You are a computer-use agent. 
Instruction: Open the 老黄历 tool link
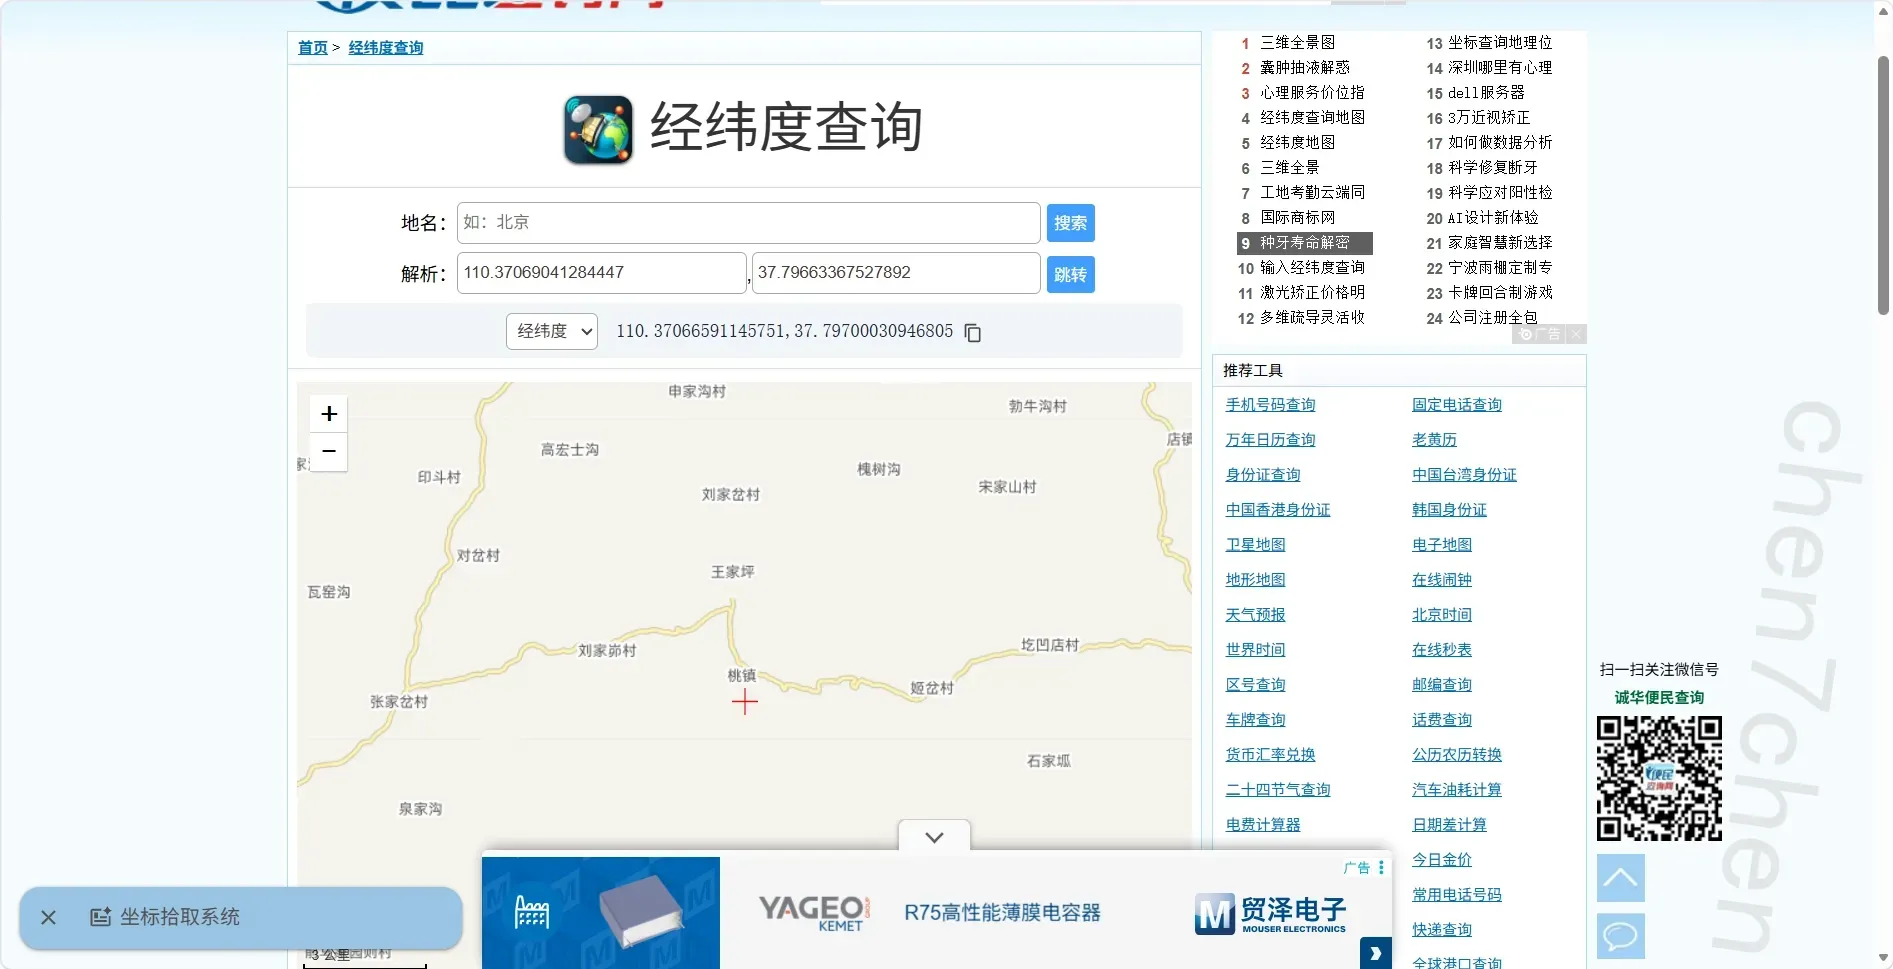1434,440
